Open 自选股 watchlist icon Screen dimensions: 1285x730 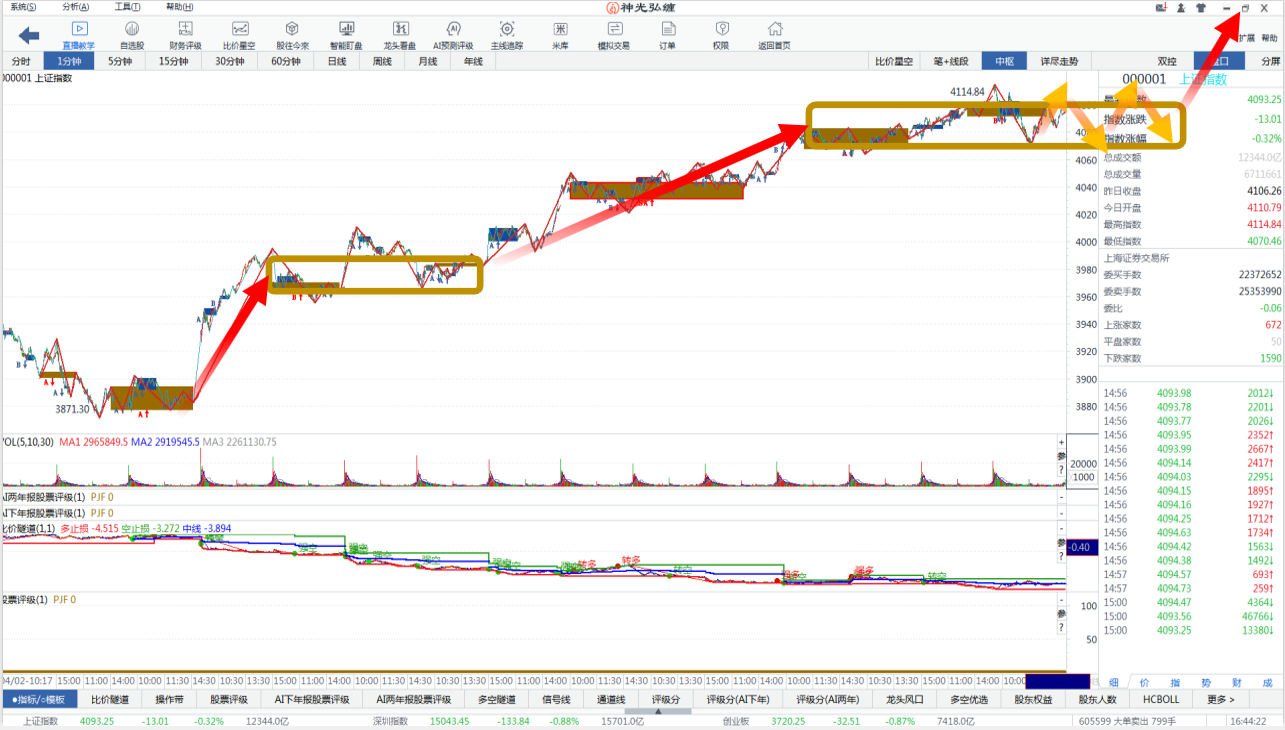click(132, 35)
